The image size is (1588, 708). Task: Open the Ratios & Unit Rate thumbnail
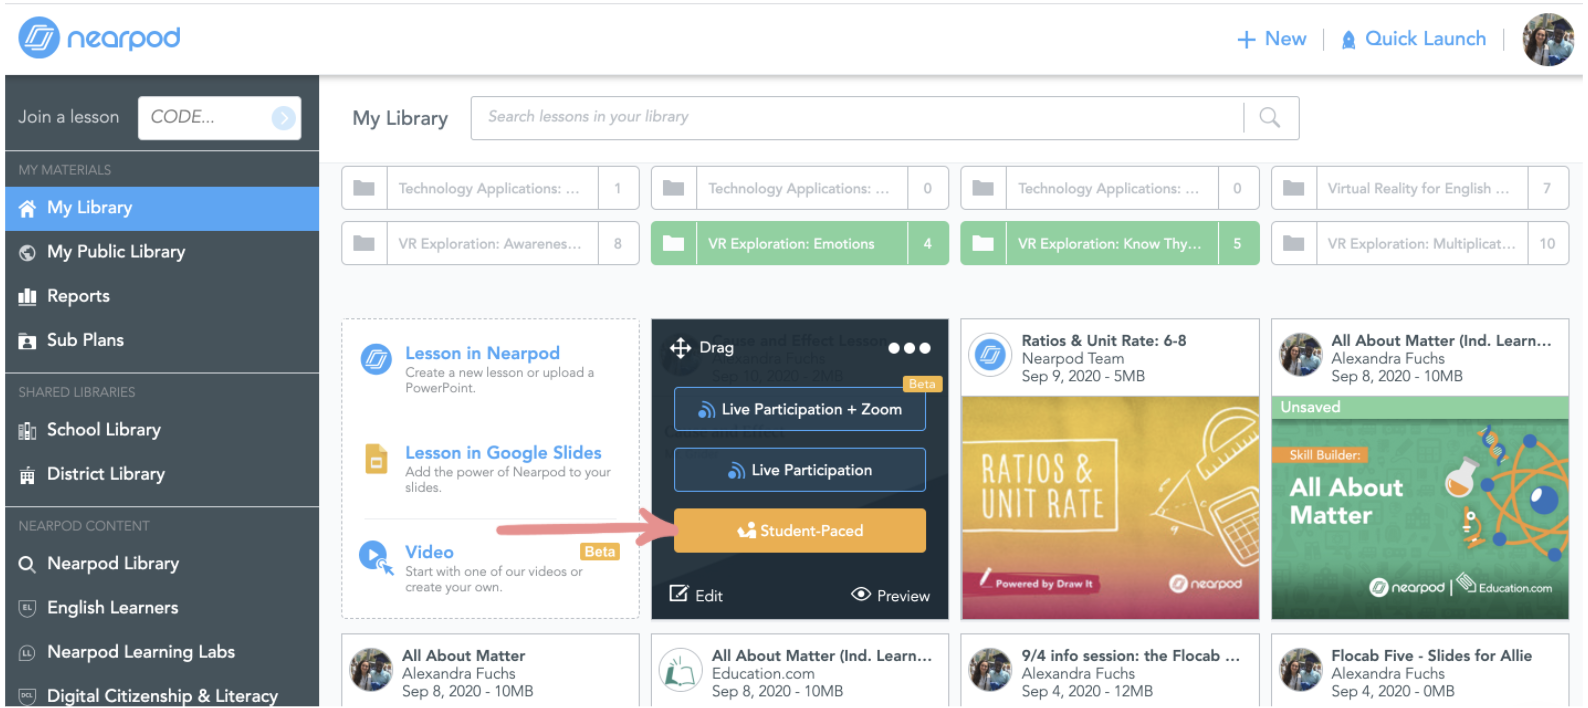[x=1109, y=507]
